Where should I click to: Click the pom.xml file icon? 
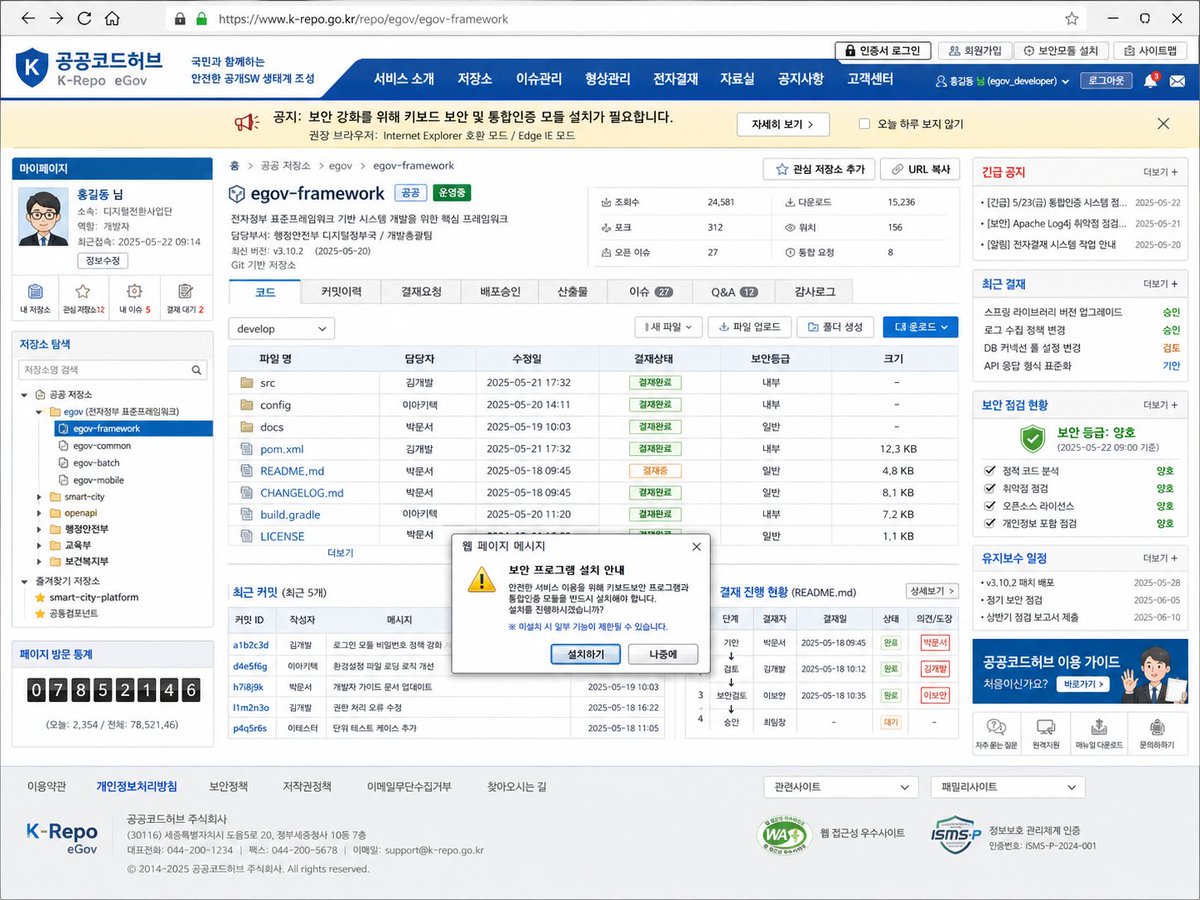(x=247, y=449)
